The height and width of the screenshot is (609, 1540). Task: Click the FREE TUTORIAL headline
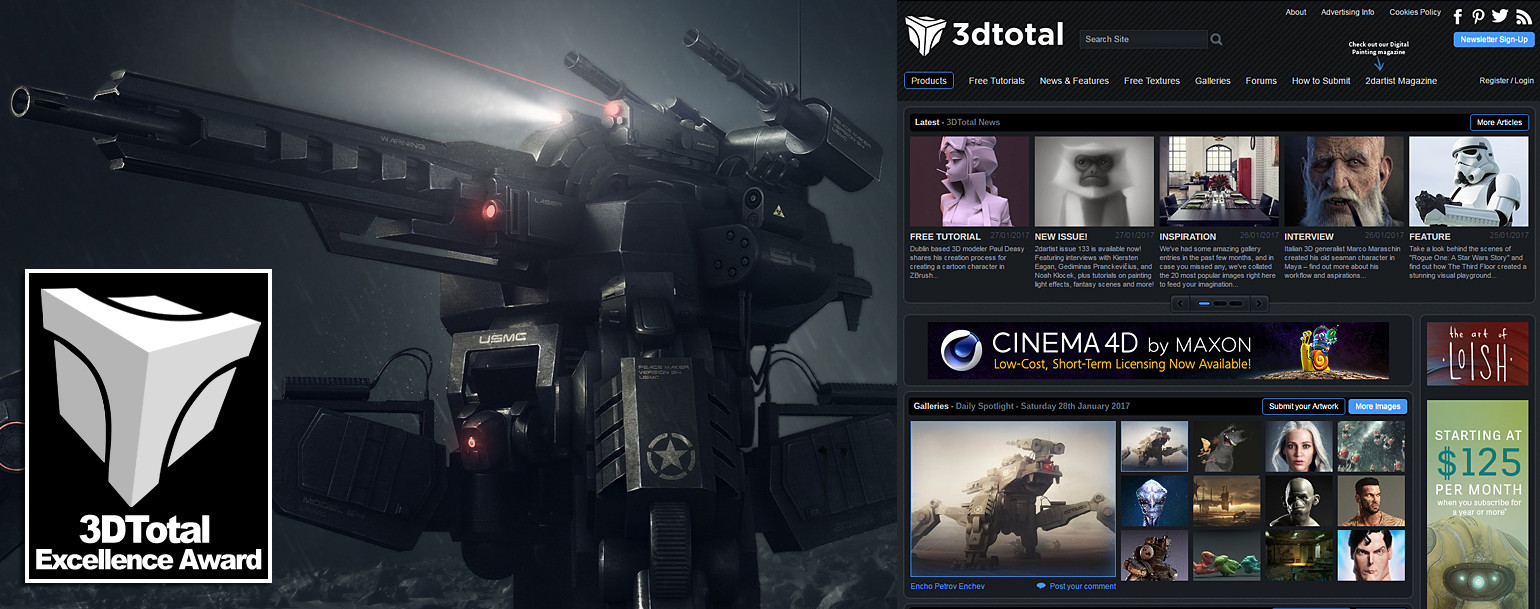(945, 237)
